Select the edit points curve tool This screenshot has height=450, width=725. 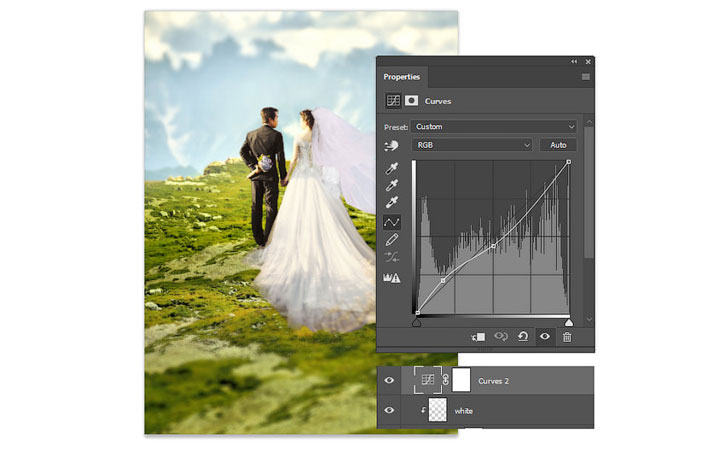click(392, 222)
